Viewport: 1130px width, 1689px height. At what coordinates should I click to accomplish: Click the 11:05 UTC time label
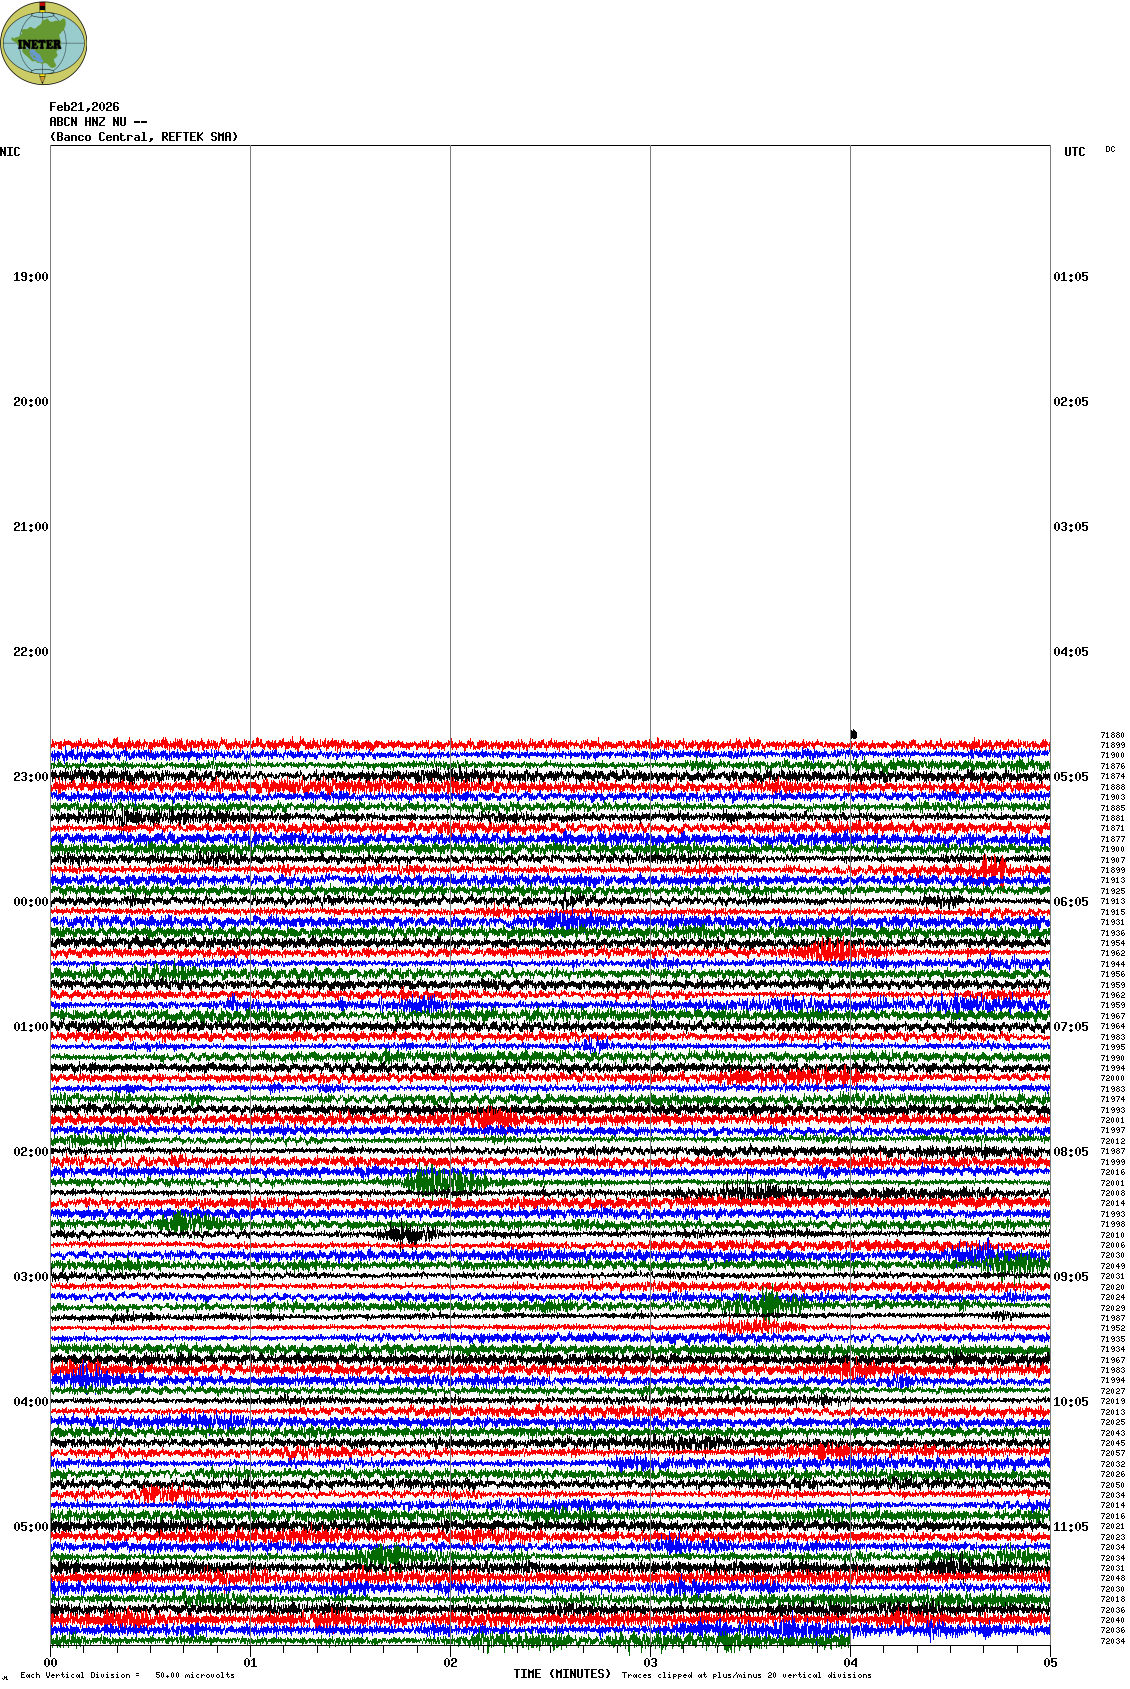pyautogui.click(x=1070, y=1527)
